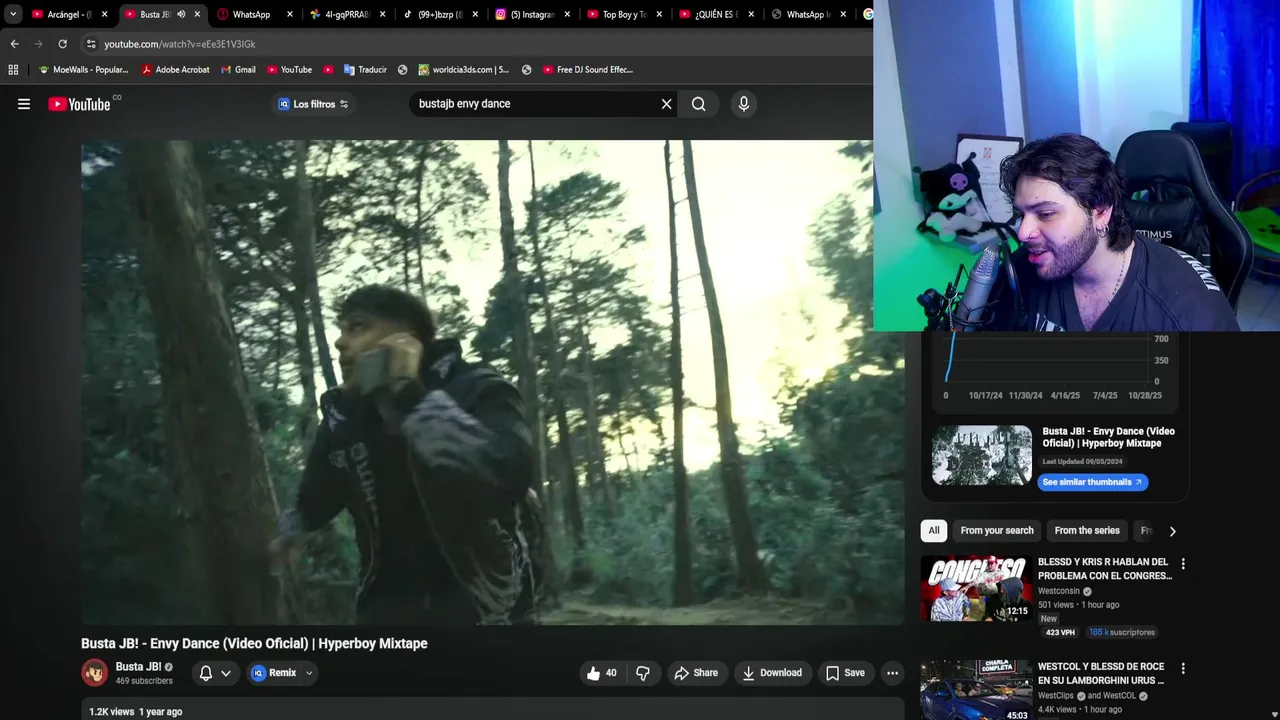This screenshot has height=720, width=1280.
Task: Click the magnifier search button
Action: click(699, 104)
